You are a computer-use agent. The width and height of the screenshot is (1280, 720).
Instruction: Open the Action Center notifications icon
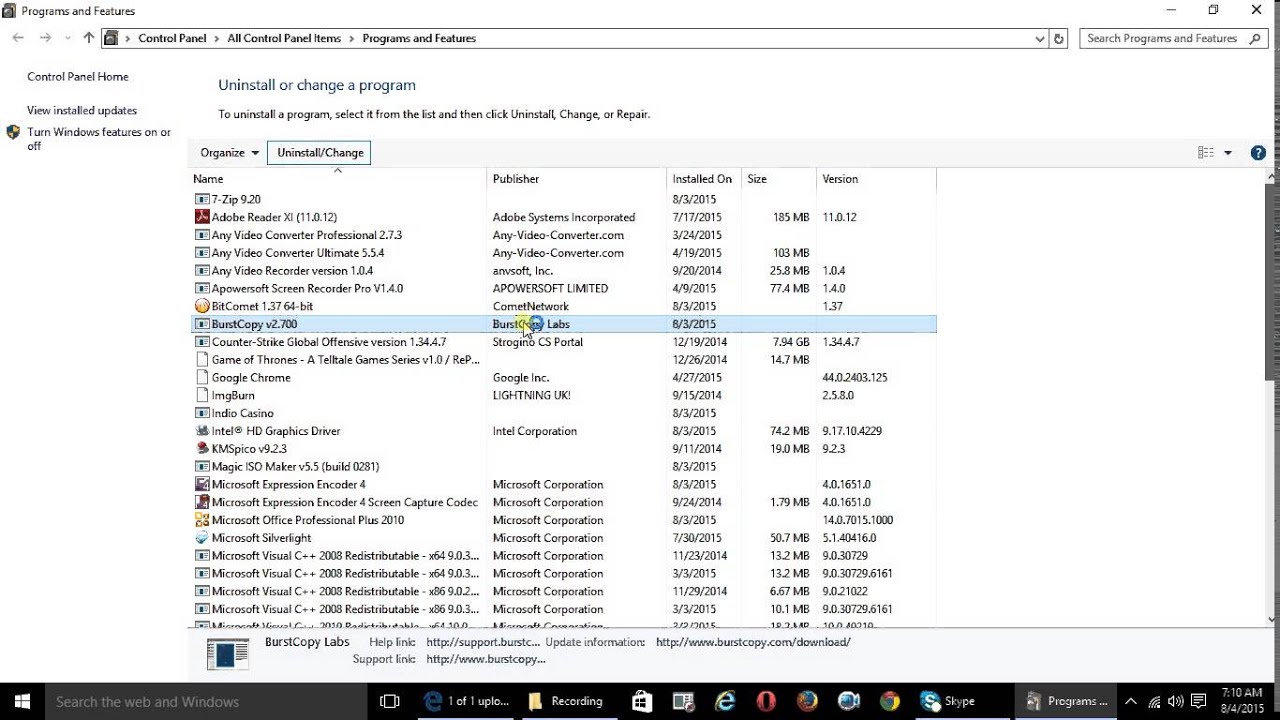point(1200,701)
